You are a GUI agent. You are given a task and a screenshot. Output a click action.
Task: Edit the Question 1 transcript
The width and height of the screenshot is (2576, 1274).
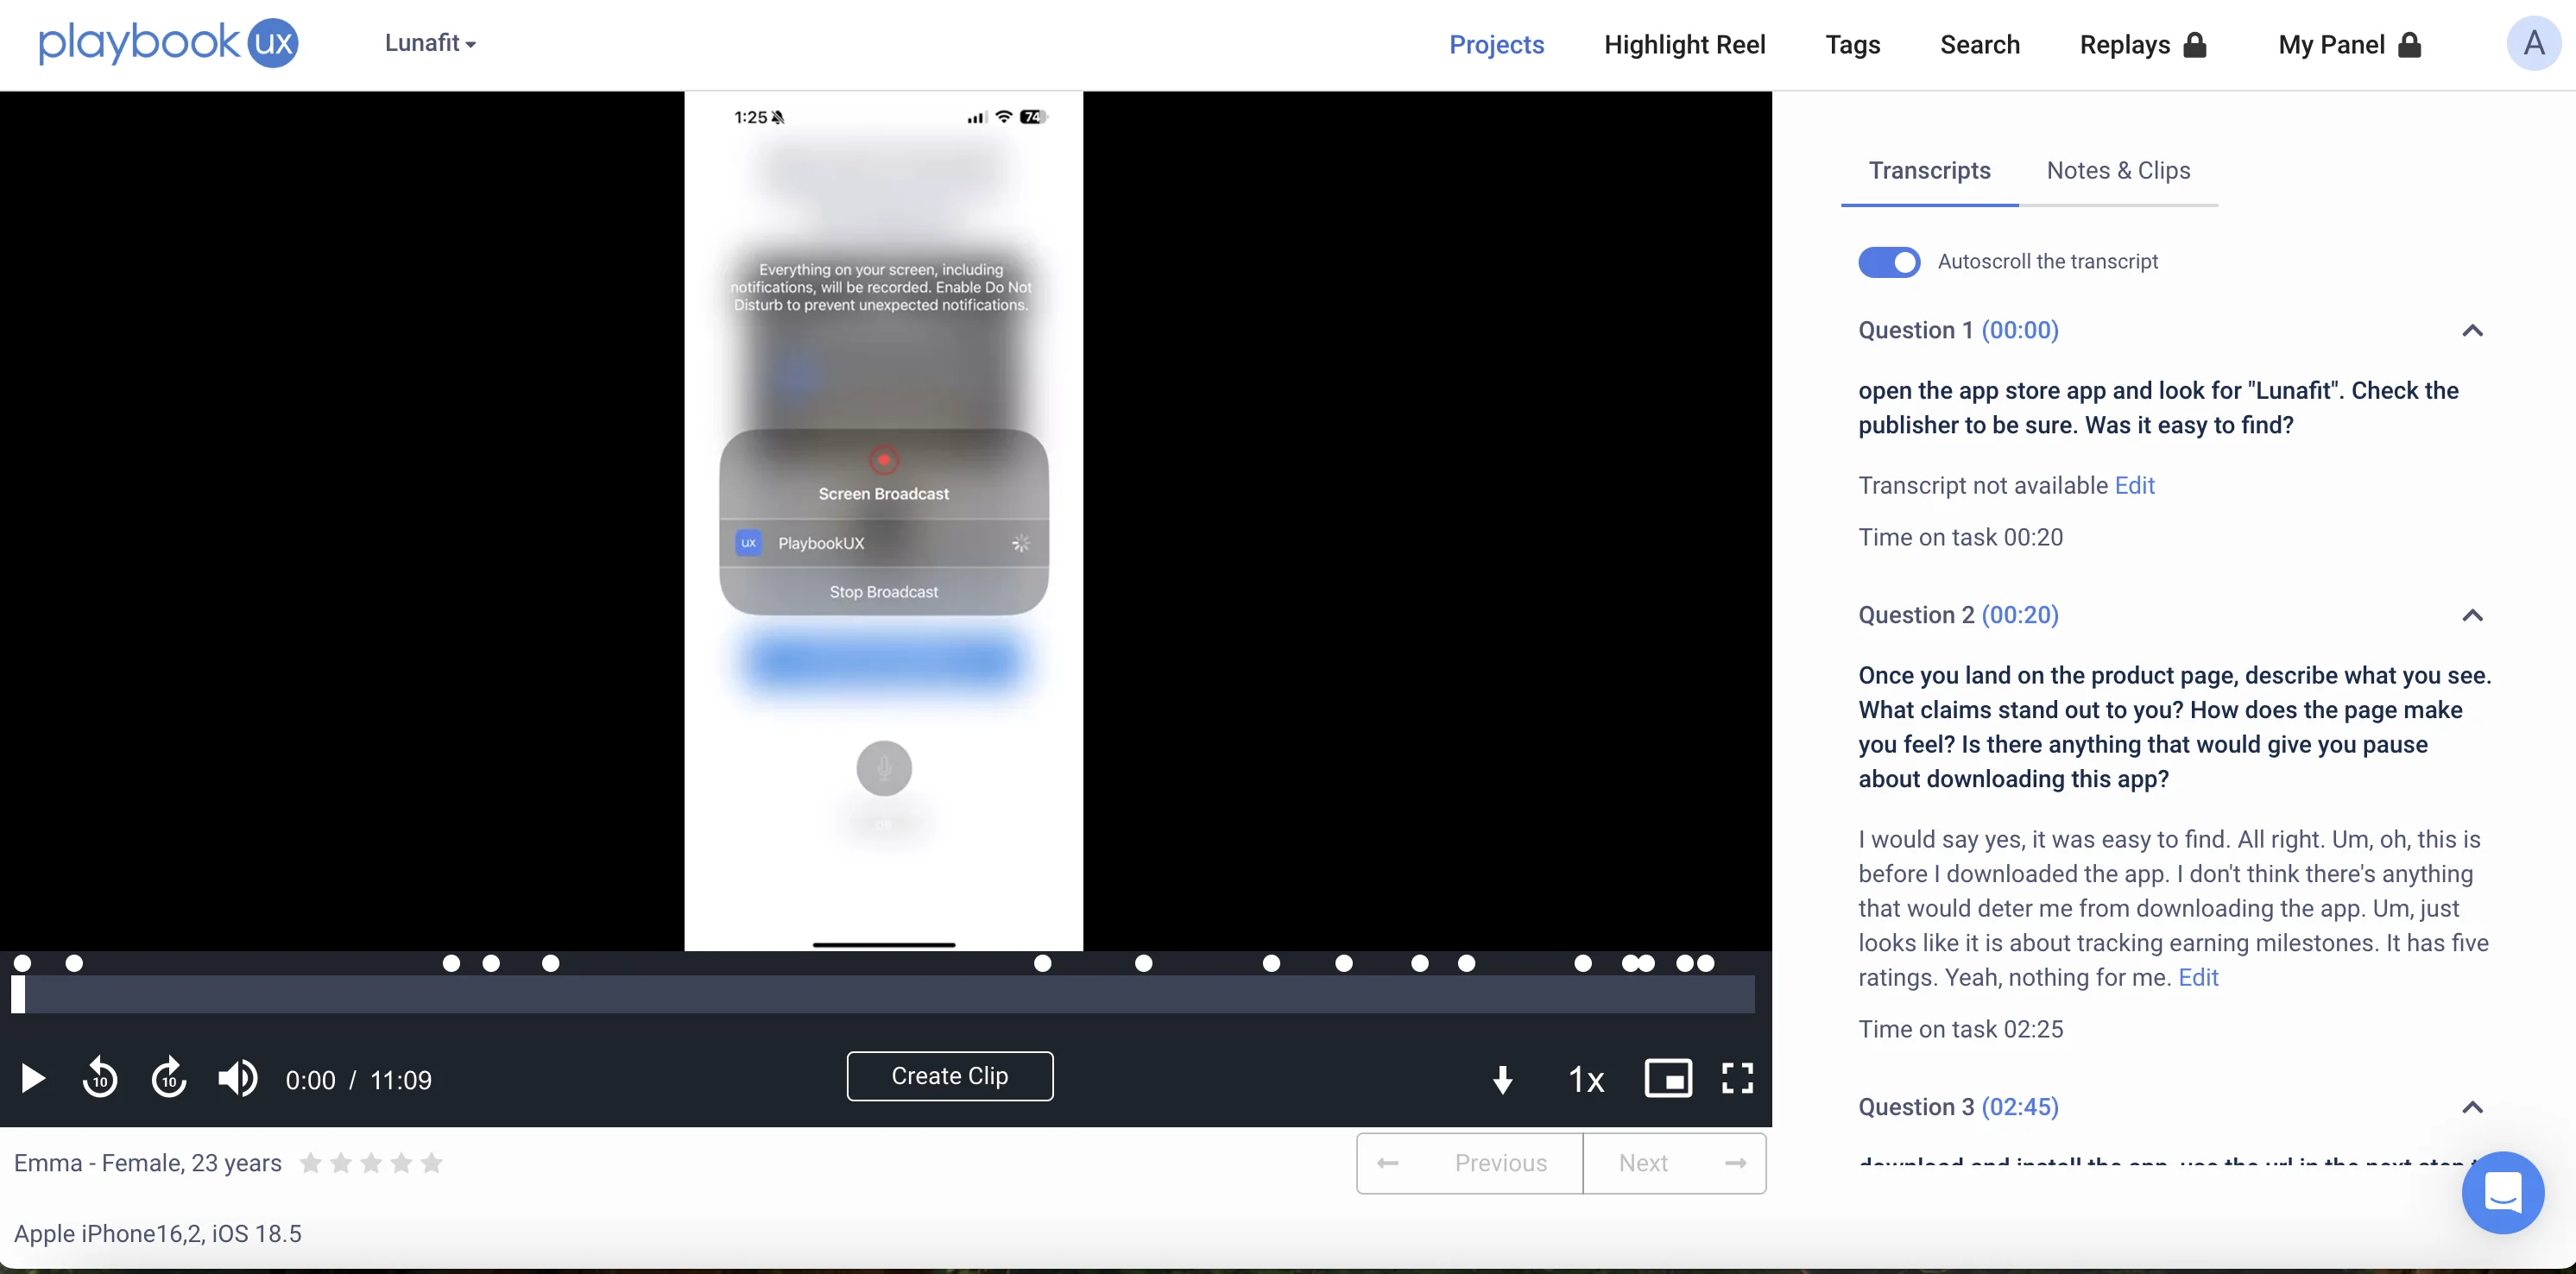tap(2135, 485)
